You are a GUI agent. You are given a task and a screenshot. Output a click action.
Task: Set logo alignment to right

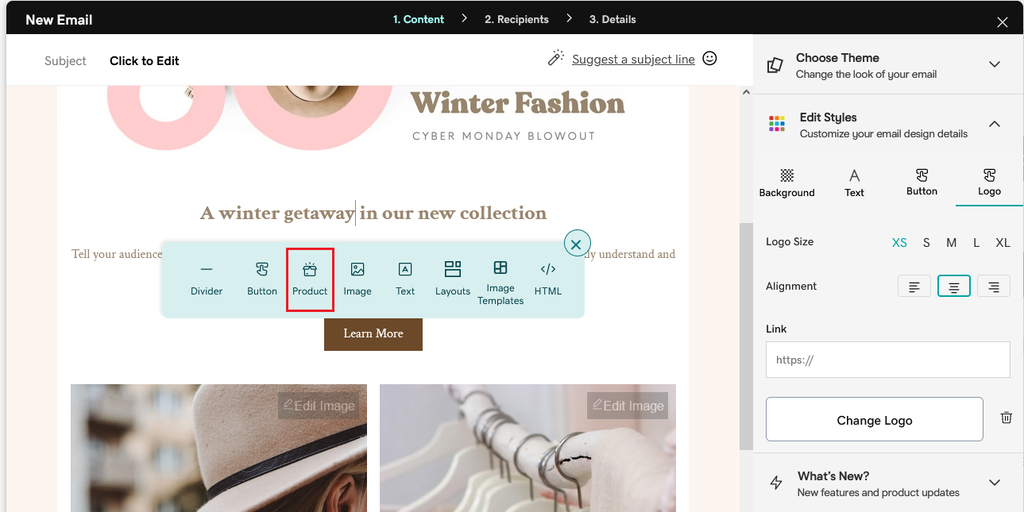pyautogui.click(x=993, y=287)
